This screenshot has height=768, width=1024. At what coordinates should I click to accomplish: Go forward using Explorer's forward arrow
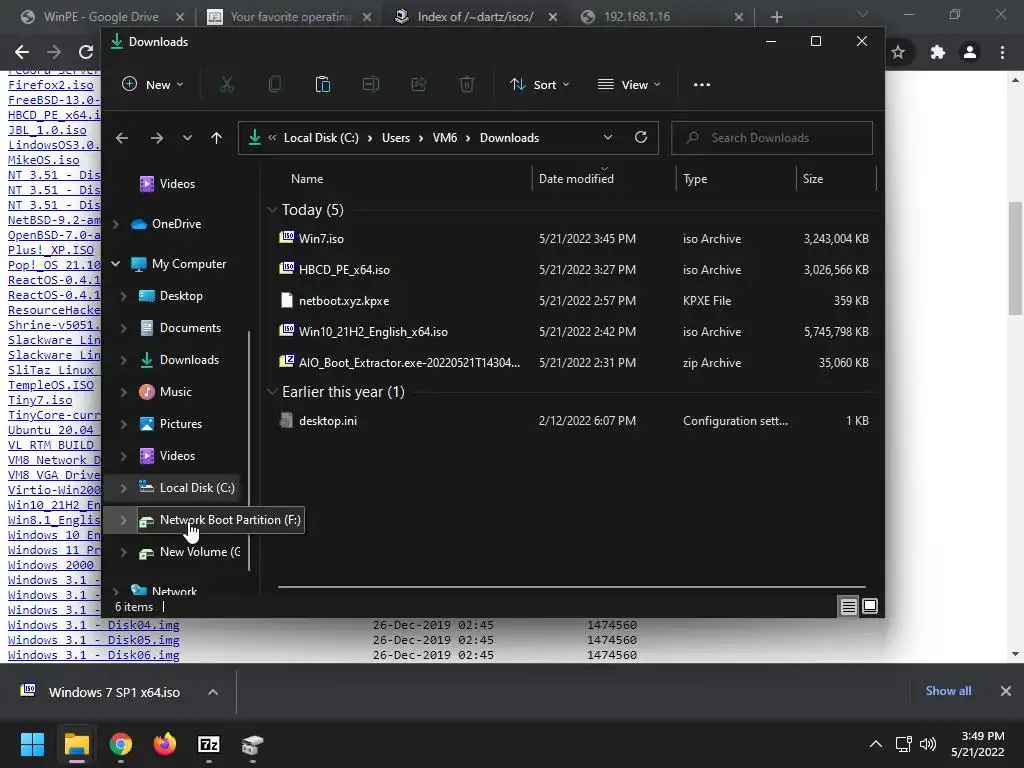(x=156, y=138)
